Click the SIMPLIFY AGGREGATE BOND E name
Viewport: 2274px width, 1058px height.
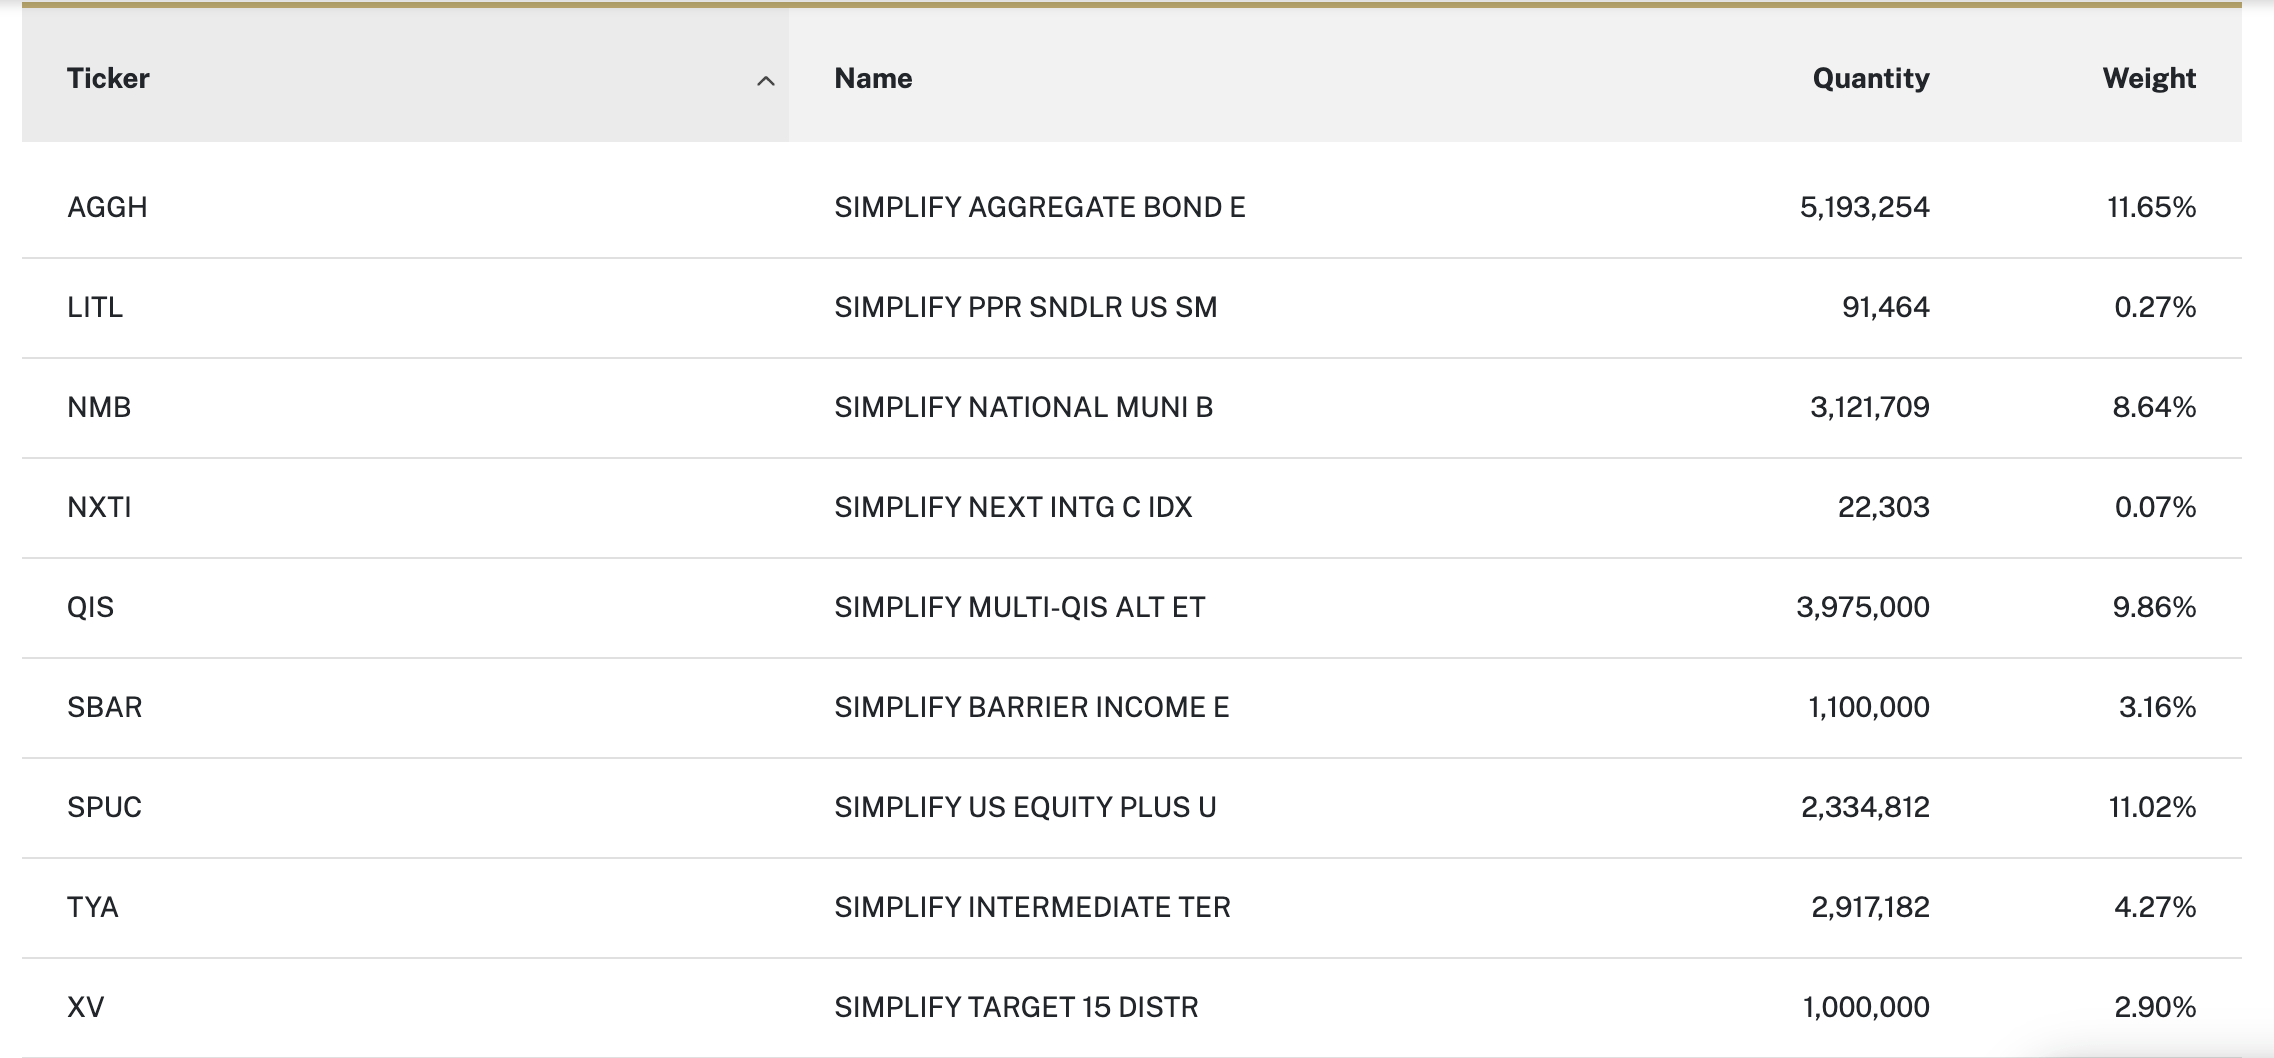1039,207
